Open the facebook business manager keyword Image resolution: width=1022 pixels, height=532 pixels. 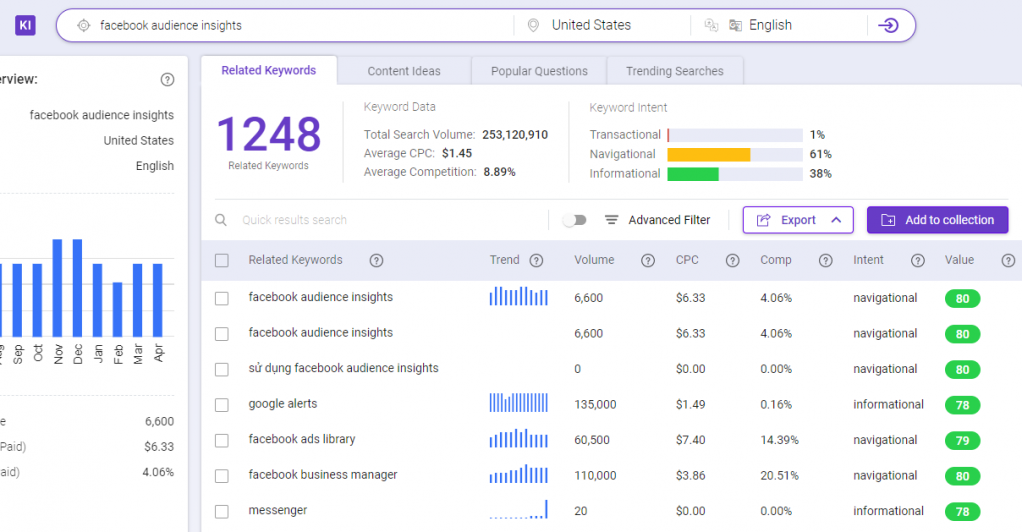point(323,475)
